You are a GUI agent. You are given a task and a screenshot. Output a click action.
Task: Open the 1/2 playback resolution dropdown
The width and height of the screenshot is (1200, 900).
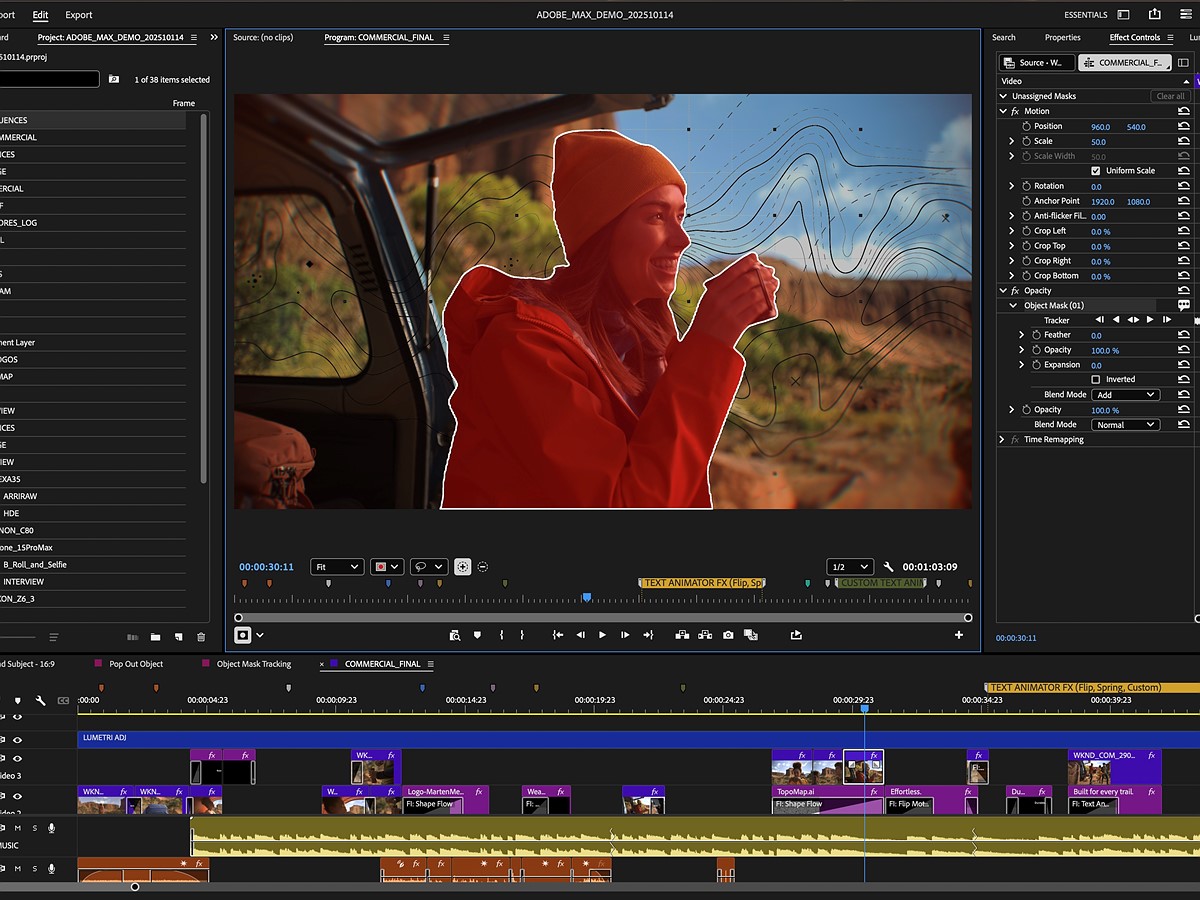849,566
